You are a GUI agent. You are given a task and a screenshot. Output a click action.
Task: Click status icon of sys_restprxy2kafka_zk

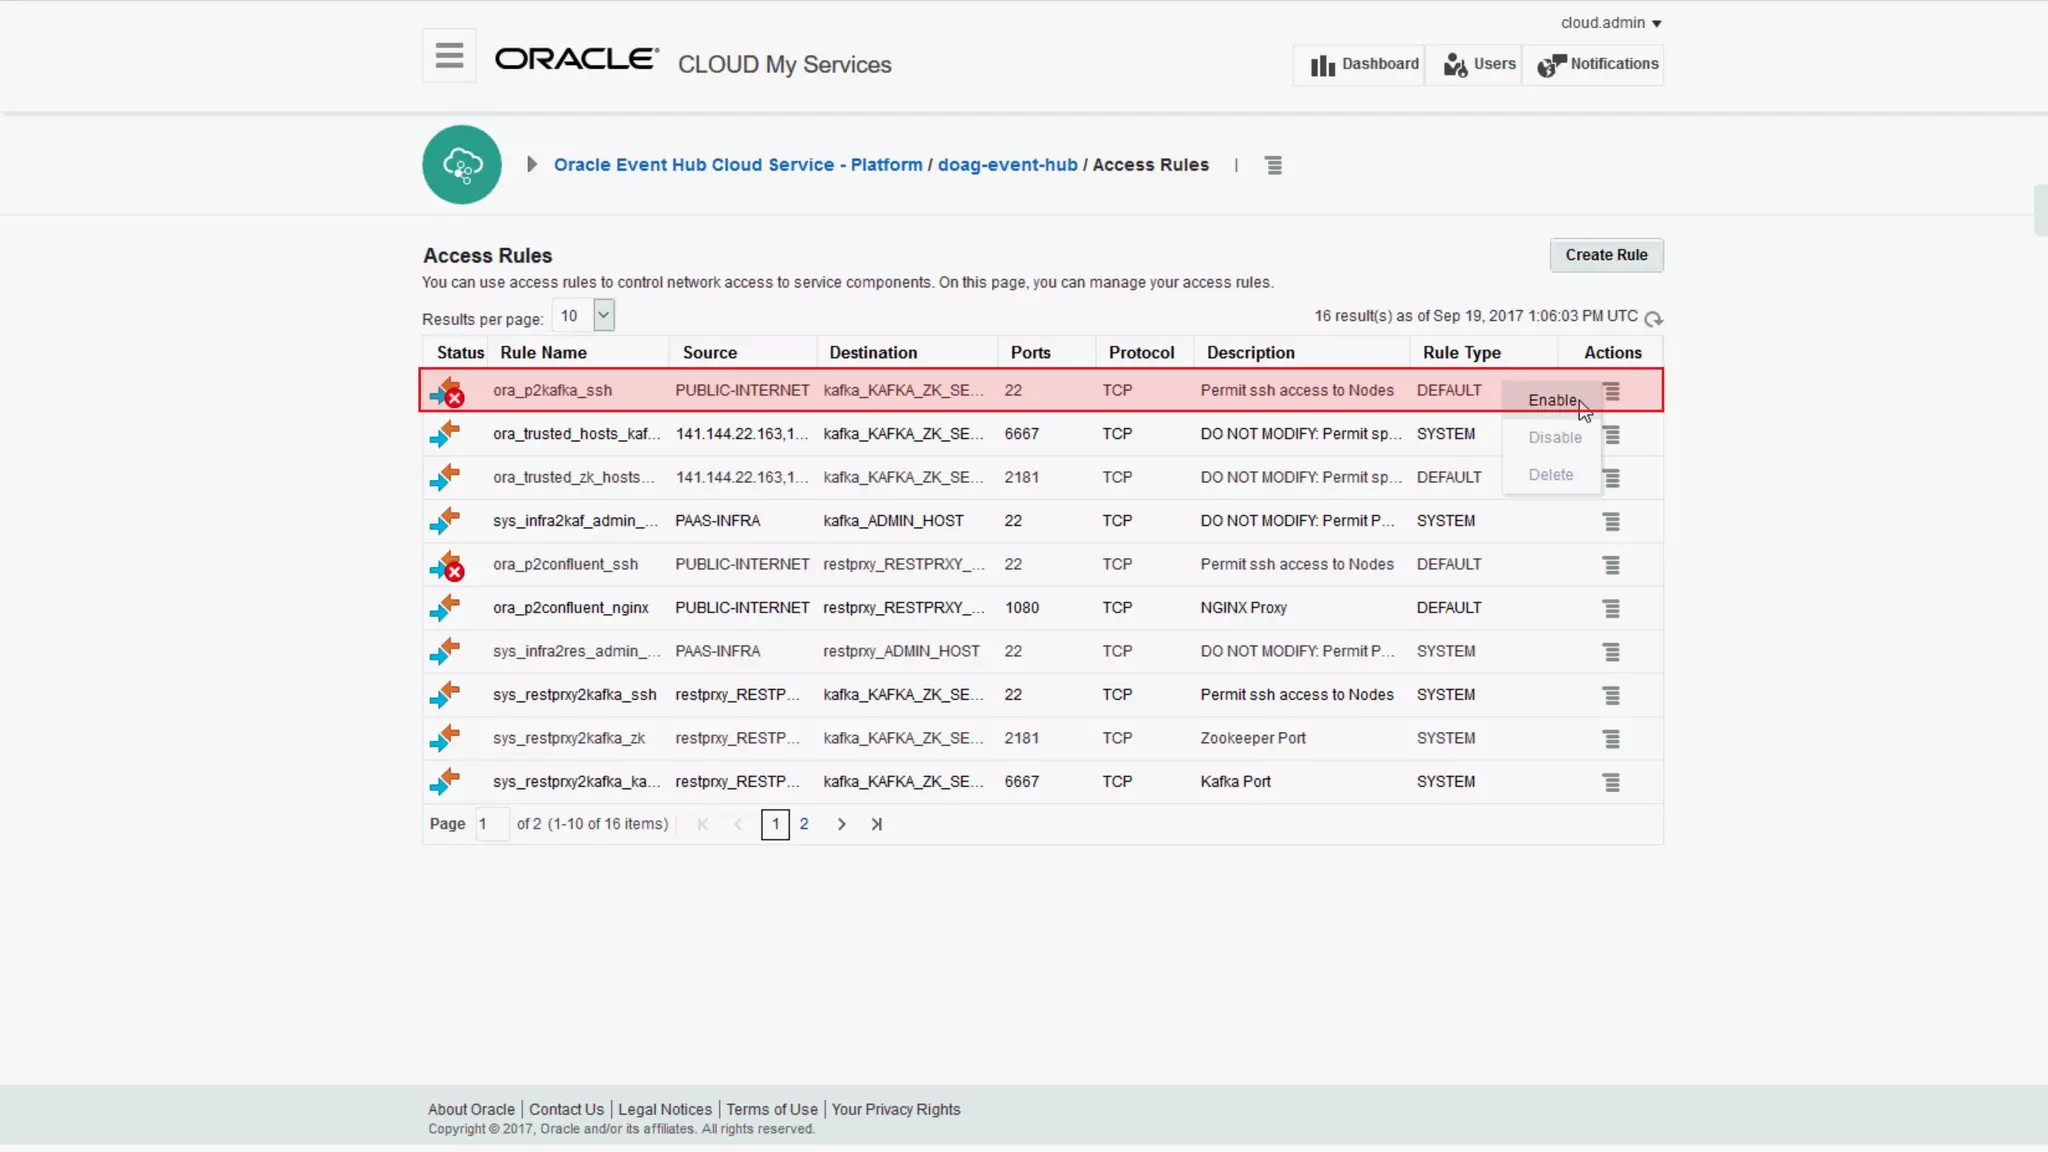(445, 738)
